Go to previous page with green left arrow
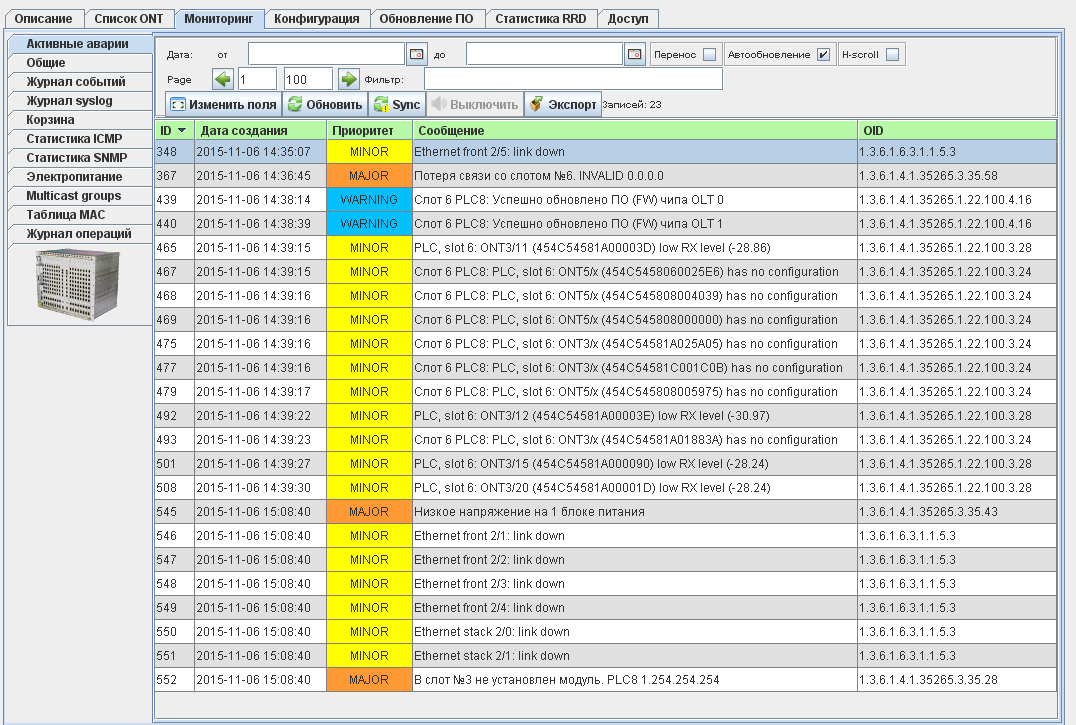 [223, 79]
